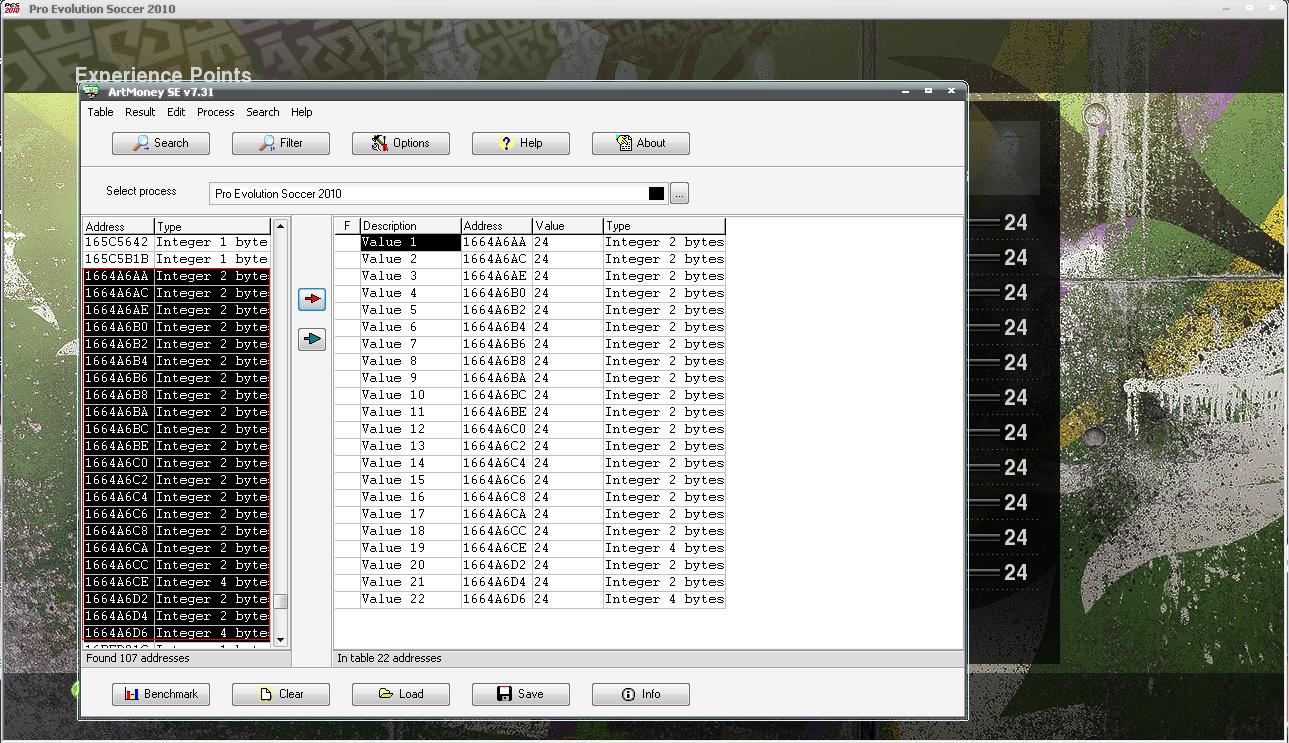
Task: Click the Search button
Action: click(x=161, y=143)
